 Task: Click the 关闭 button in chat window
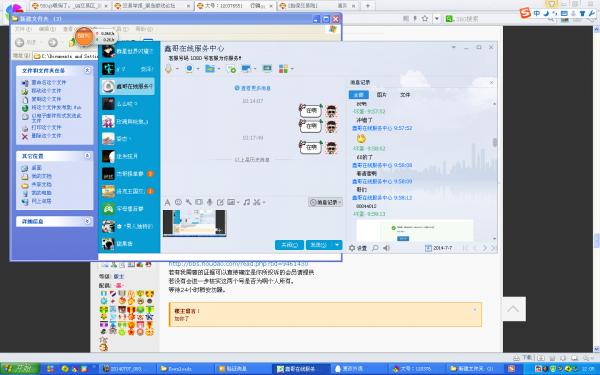289,245
